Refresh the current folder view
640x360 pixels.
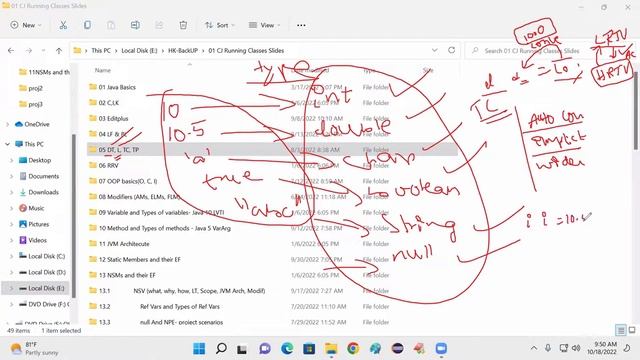click(451, 50)
